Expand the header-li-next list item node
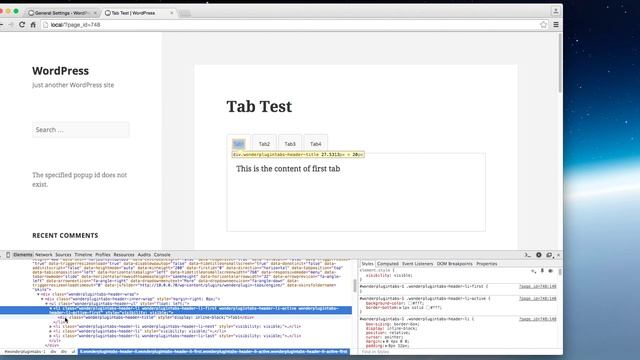This screenshot has height=360, width=640. coord(51,327)
